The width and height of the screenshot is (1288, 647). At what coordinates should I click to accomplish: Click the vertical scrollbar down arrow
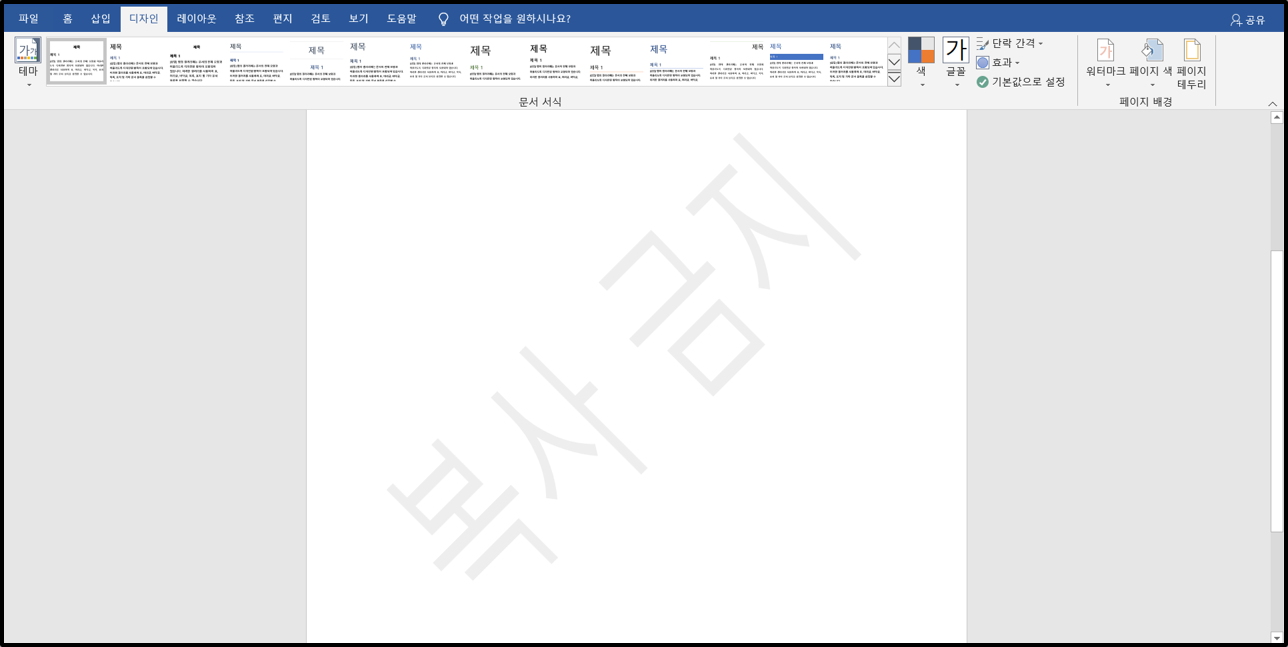pos(1276,636)
